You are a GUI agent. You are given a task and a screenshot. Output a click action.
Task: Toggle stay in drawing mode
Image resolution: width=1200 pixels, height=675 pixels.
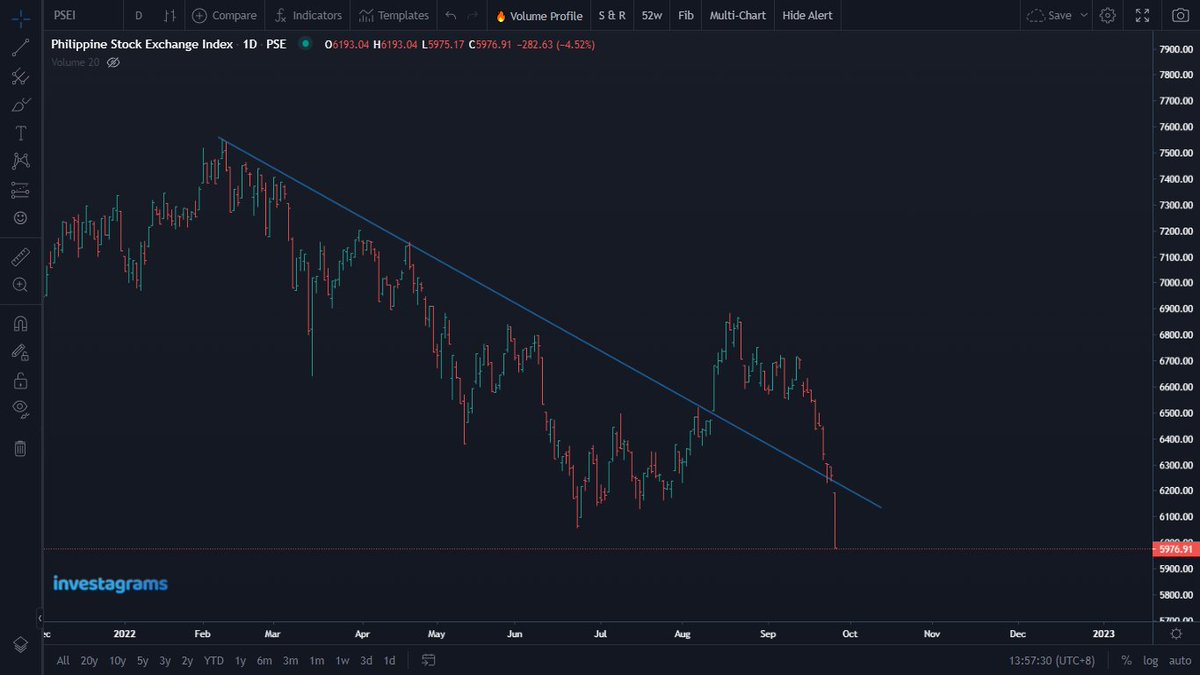(20, 352)
